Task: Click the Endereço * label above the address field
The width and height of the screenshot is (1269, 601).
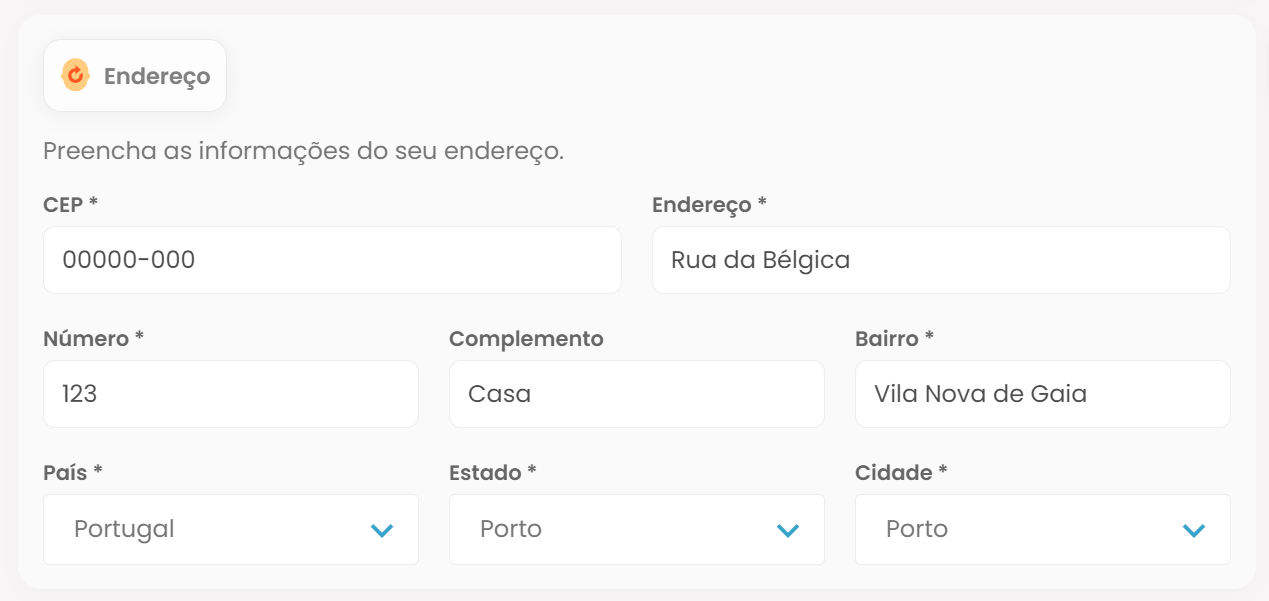Action: (709, 204)
